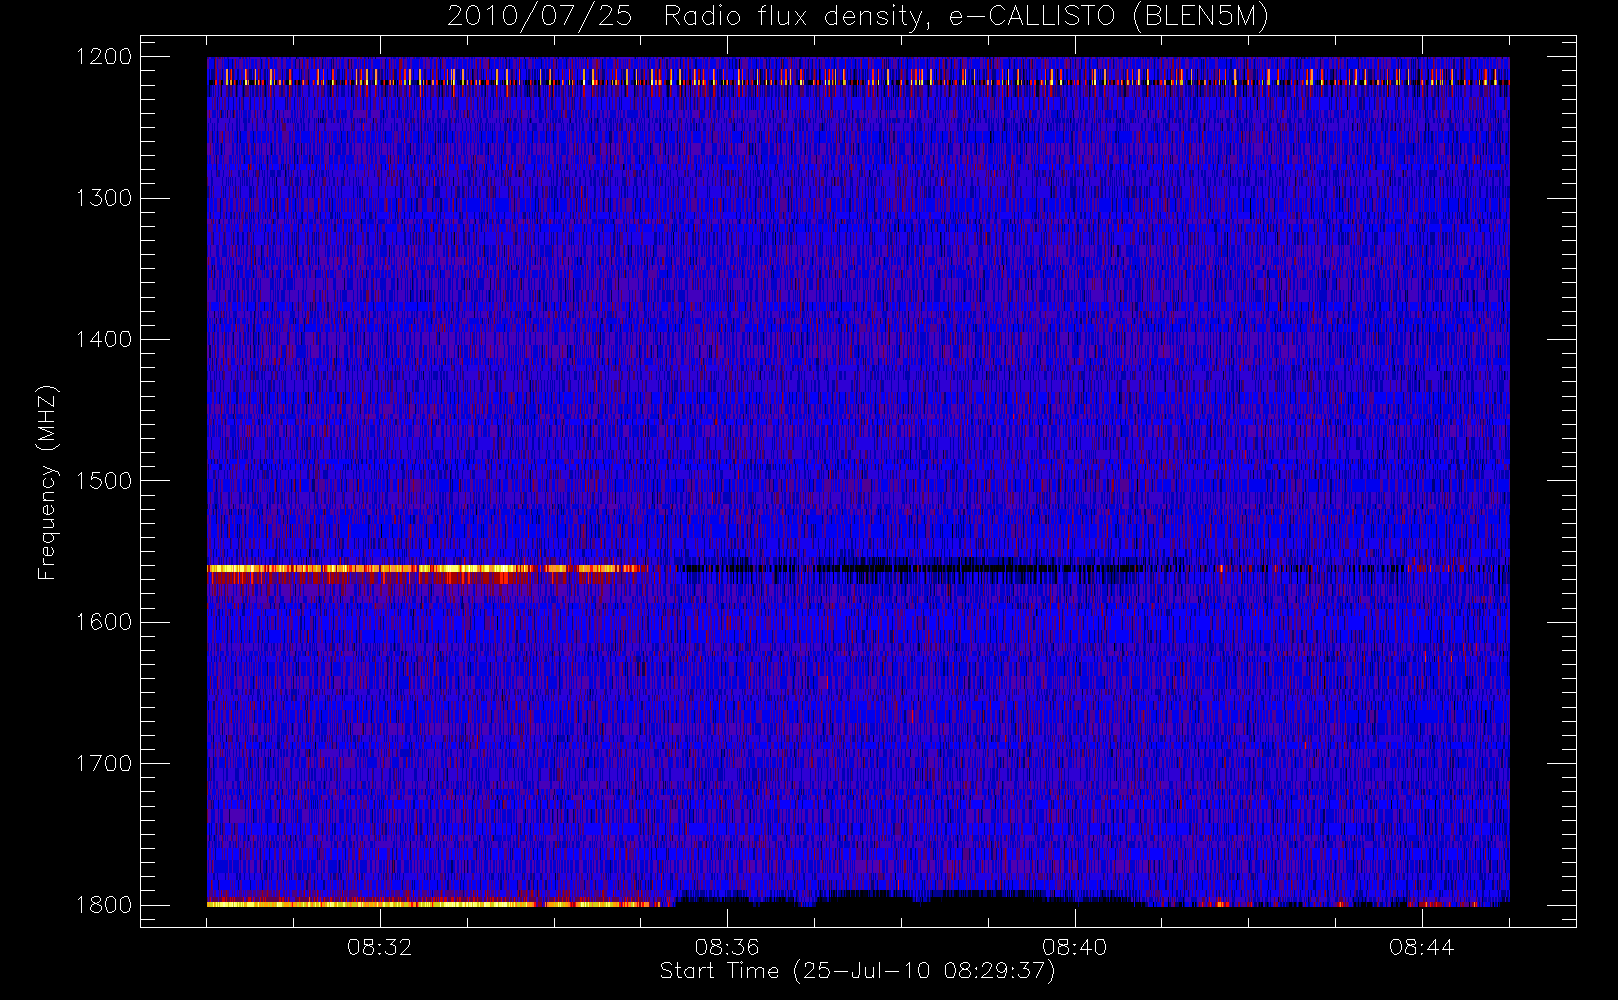The image size is (1618, 1000).
Task: Click the 08:36 time tick label
Action: pyautogui.click(x=727, y=947)
